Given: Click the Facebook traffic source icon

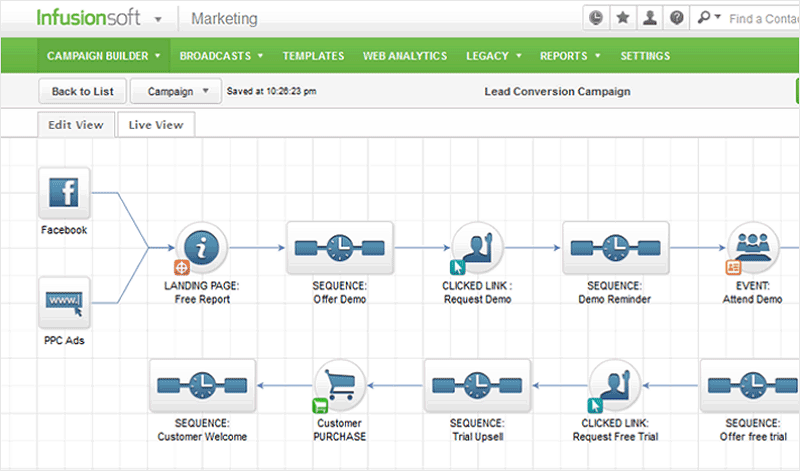Looking at the screenshot, I should (64, 193).
